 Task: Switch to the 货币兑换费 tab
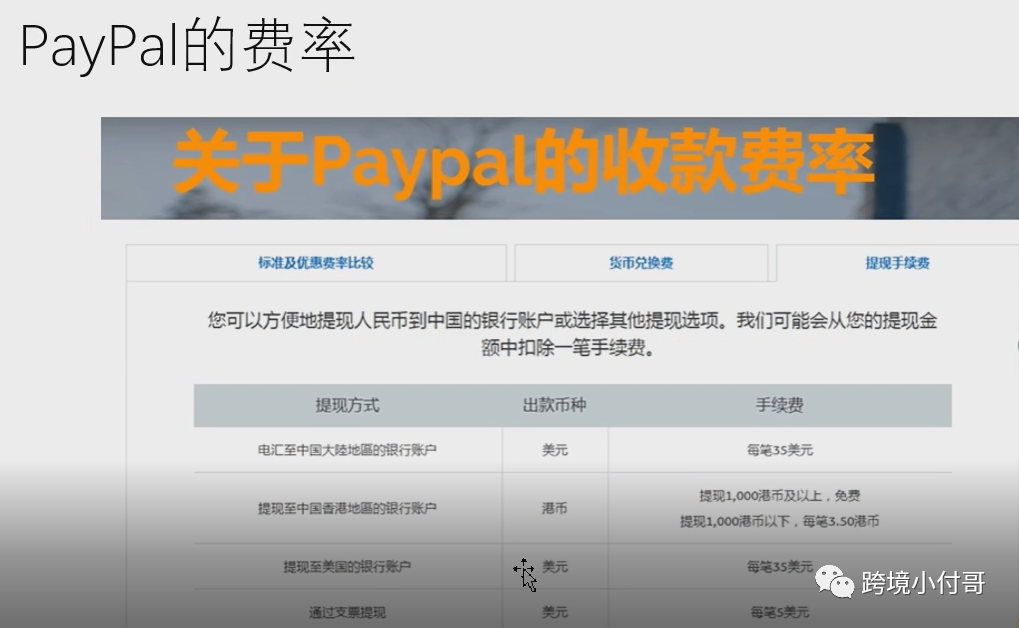640,261
